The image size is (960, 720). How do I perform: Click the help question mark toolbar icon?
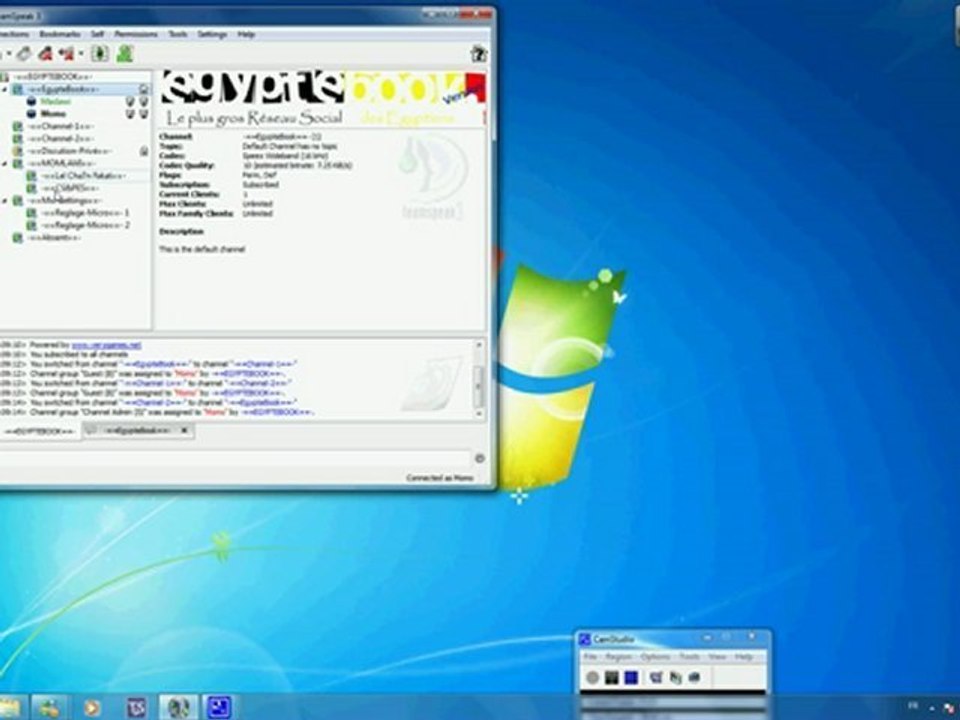(x=478, y=54)
